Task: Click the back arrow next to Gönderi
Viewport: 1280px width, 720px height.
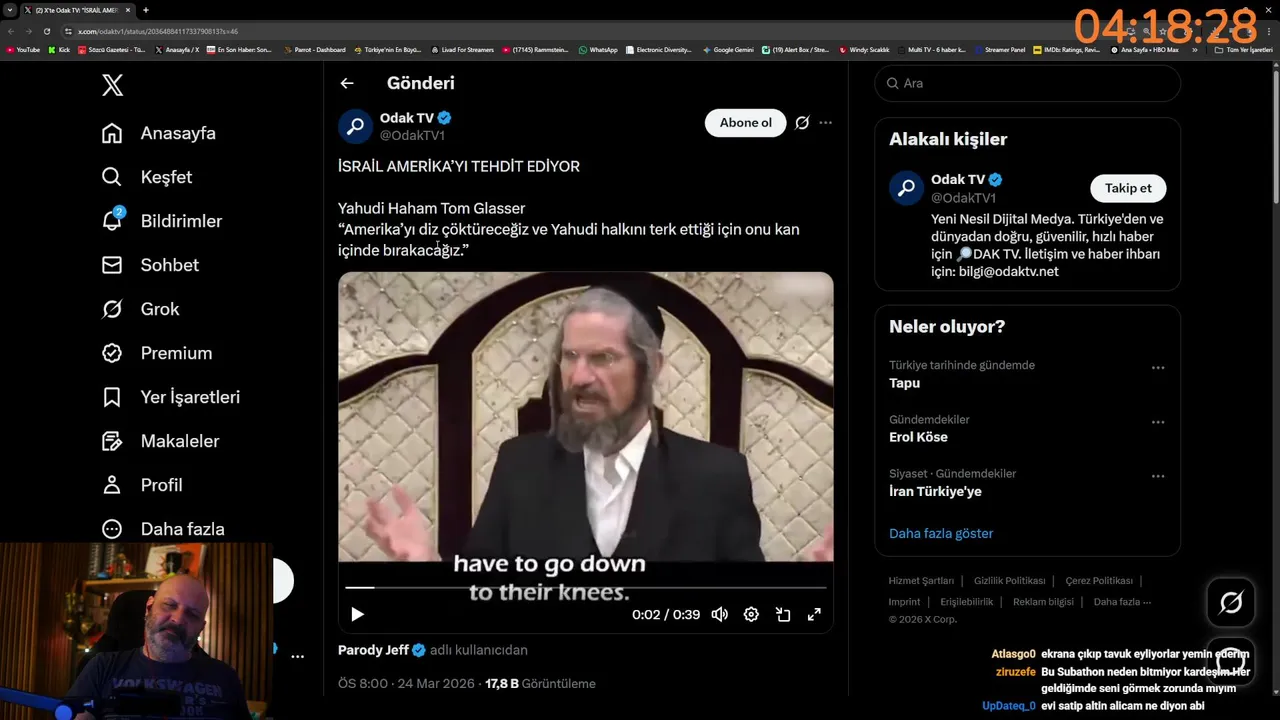Action: [347, 83]
